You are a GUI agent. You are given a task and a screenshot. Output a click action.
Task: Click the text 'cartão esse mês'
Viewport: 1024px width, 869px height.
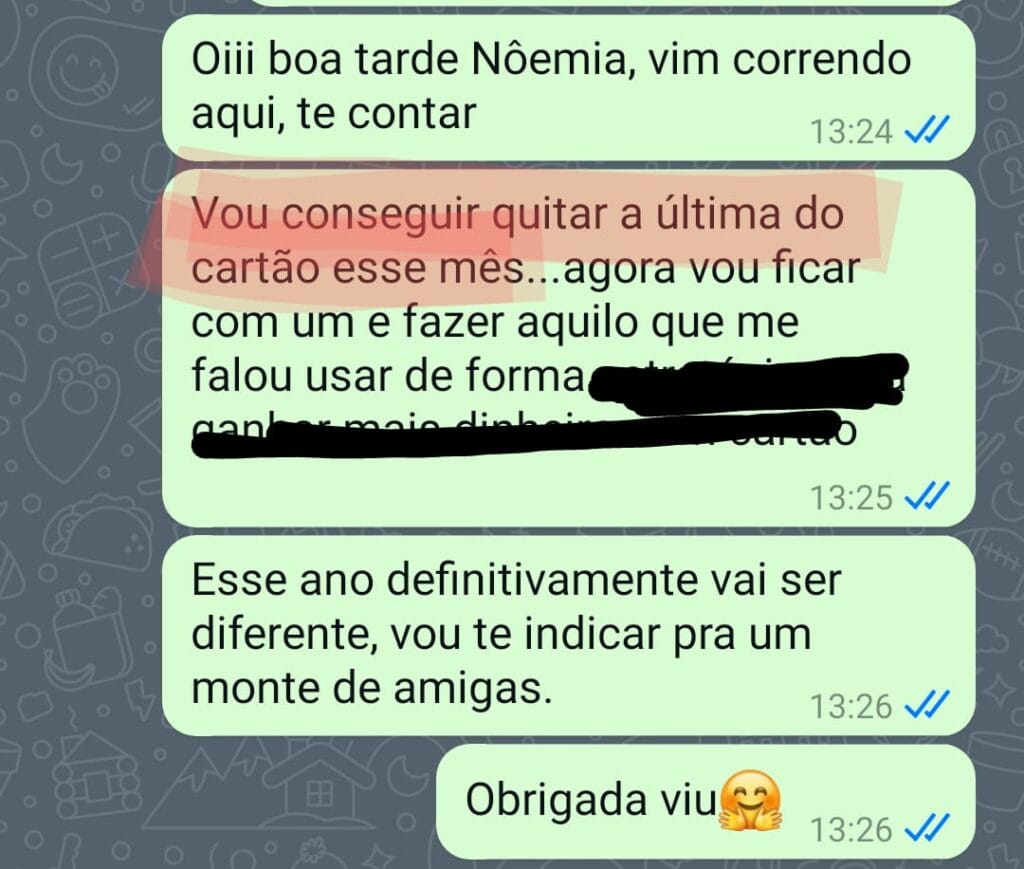coord(357,268)
